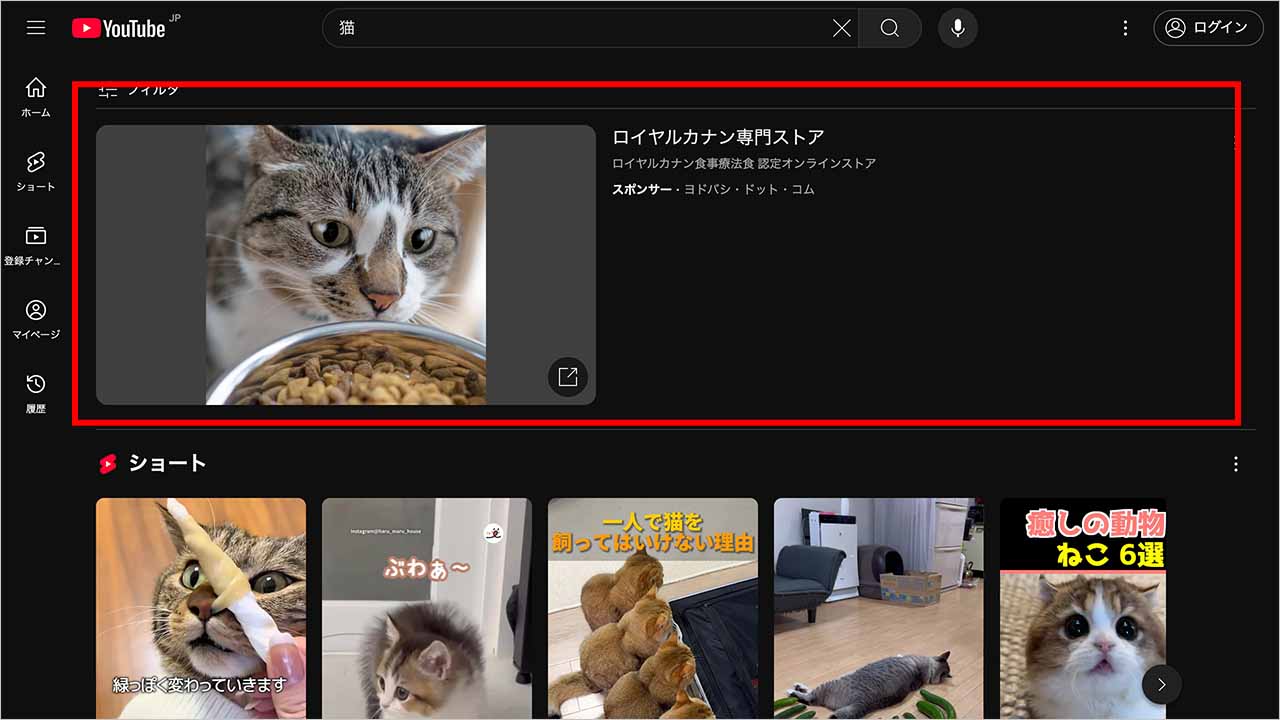This screenshot has width=1280, height=720.
Task: Go to ホーム in sidebar
Action: point(36,97)
